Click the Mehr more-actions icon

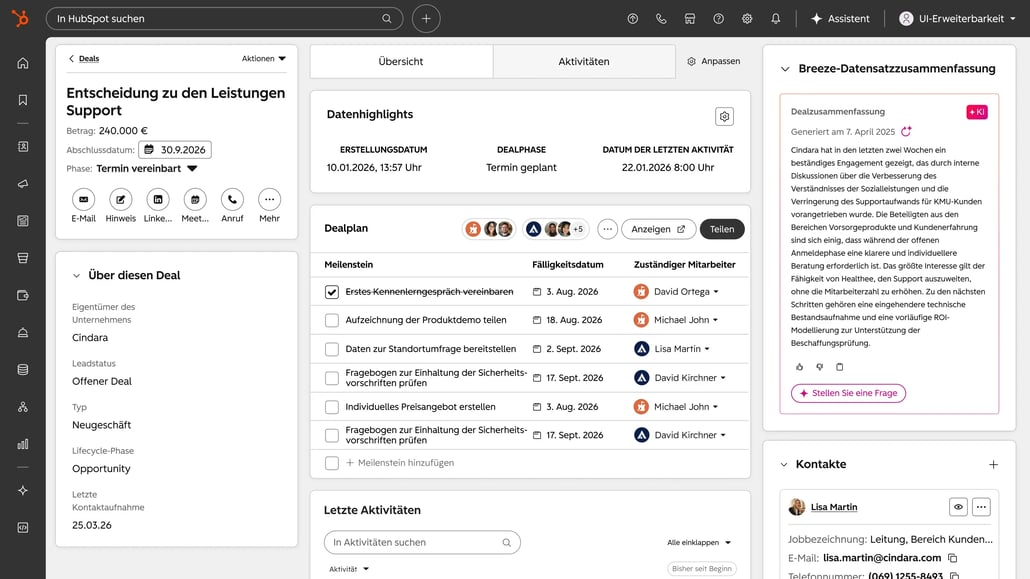tap(269, 199)
